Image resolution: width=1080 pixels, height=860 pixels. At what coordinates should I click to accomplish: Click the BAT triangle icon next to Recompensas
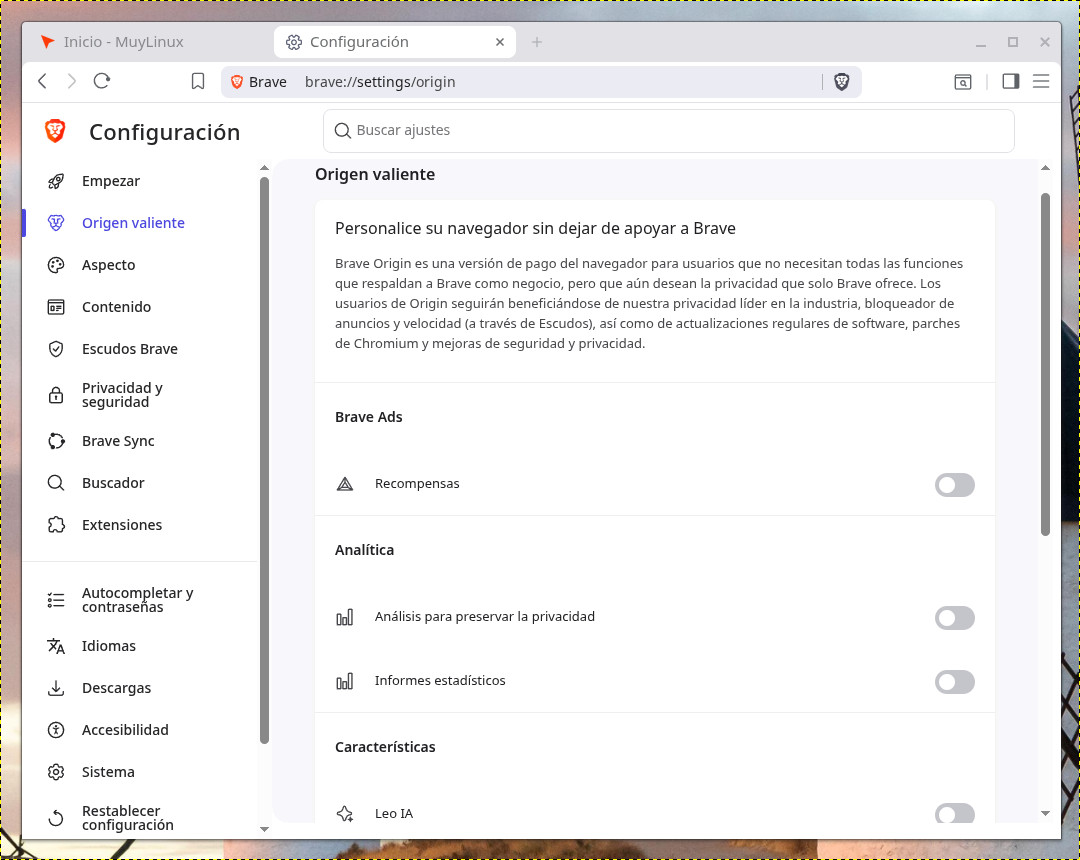tap(345, 484)
